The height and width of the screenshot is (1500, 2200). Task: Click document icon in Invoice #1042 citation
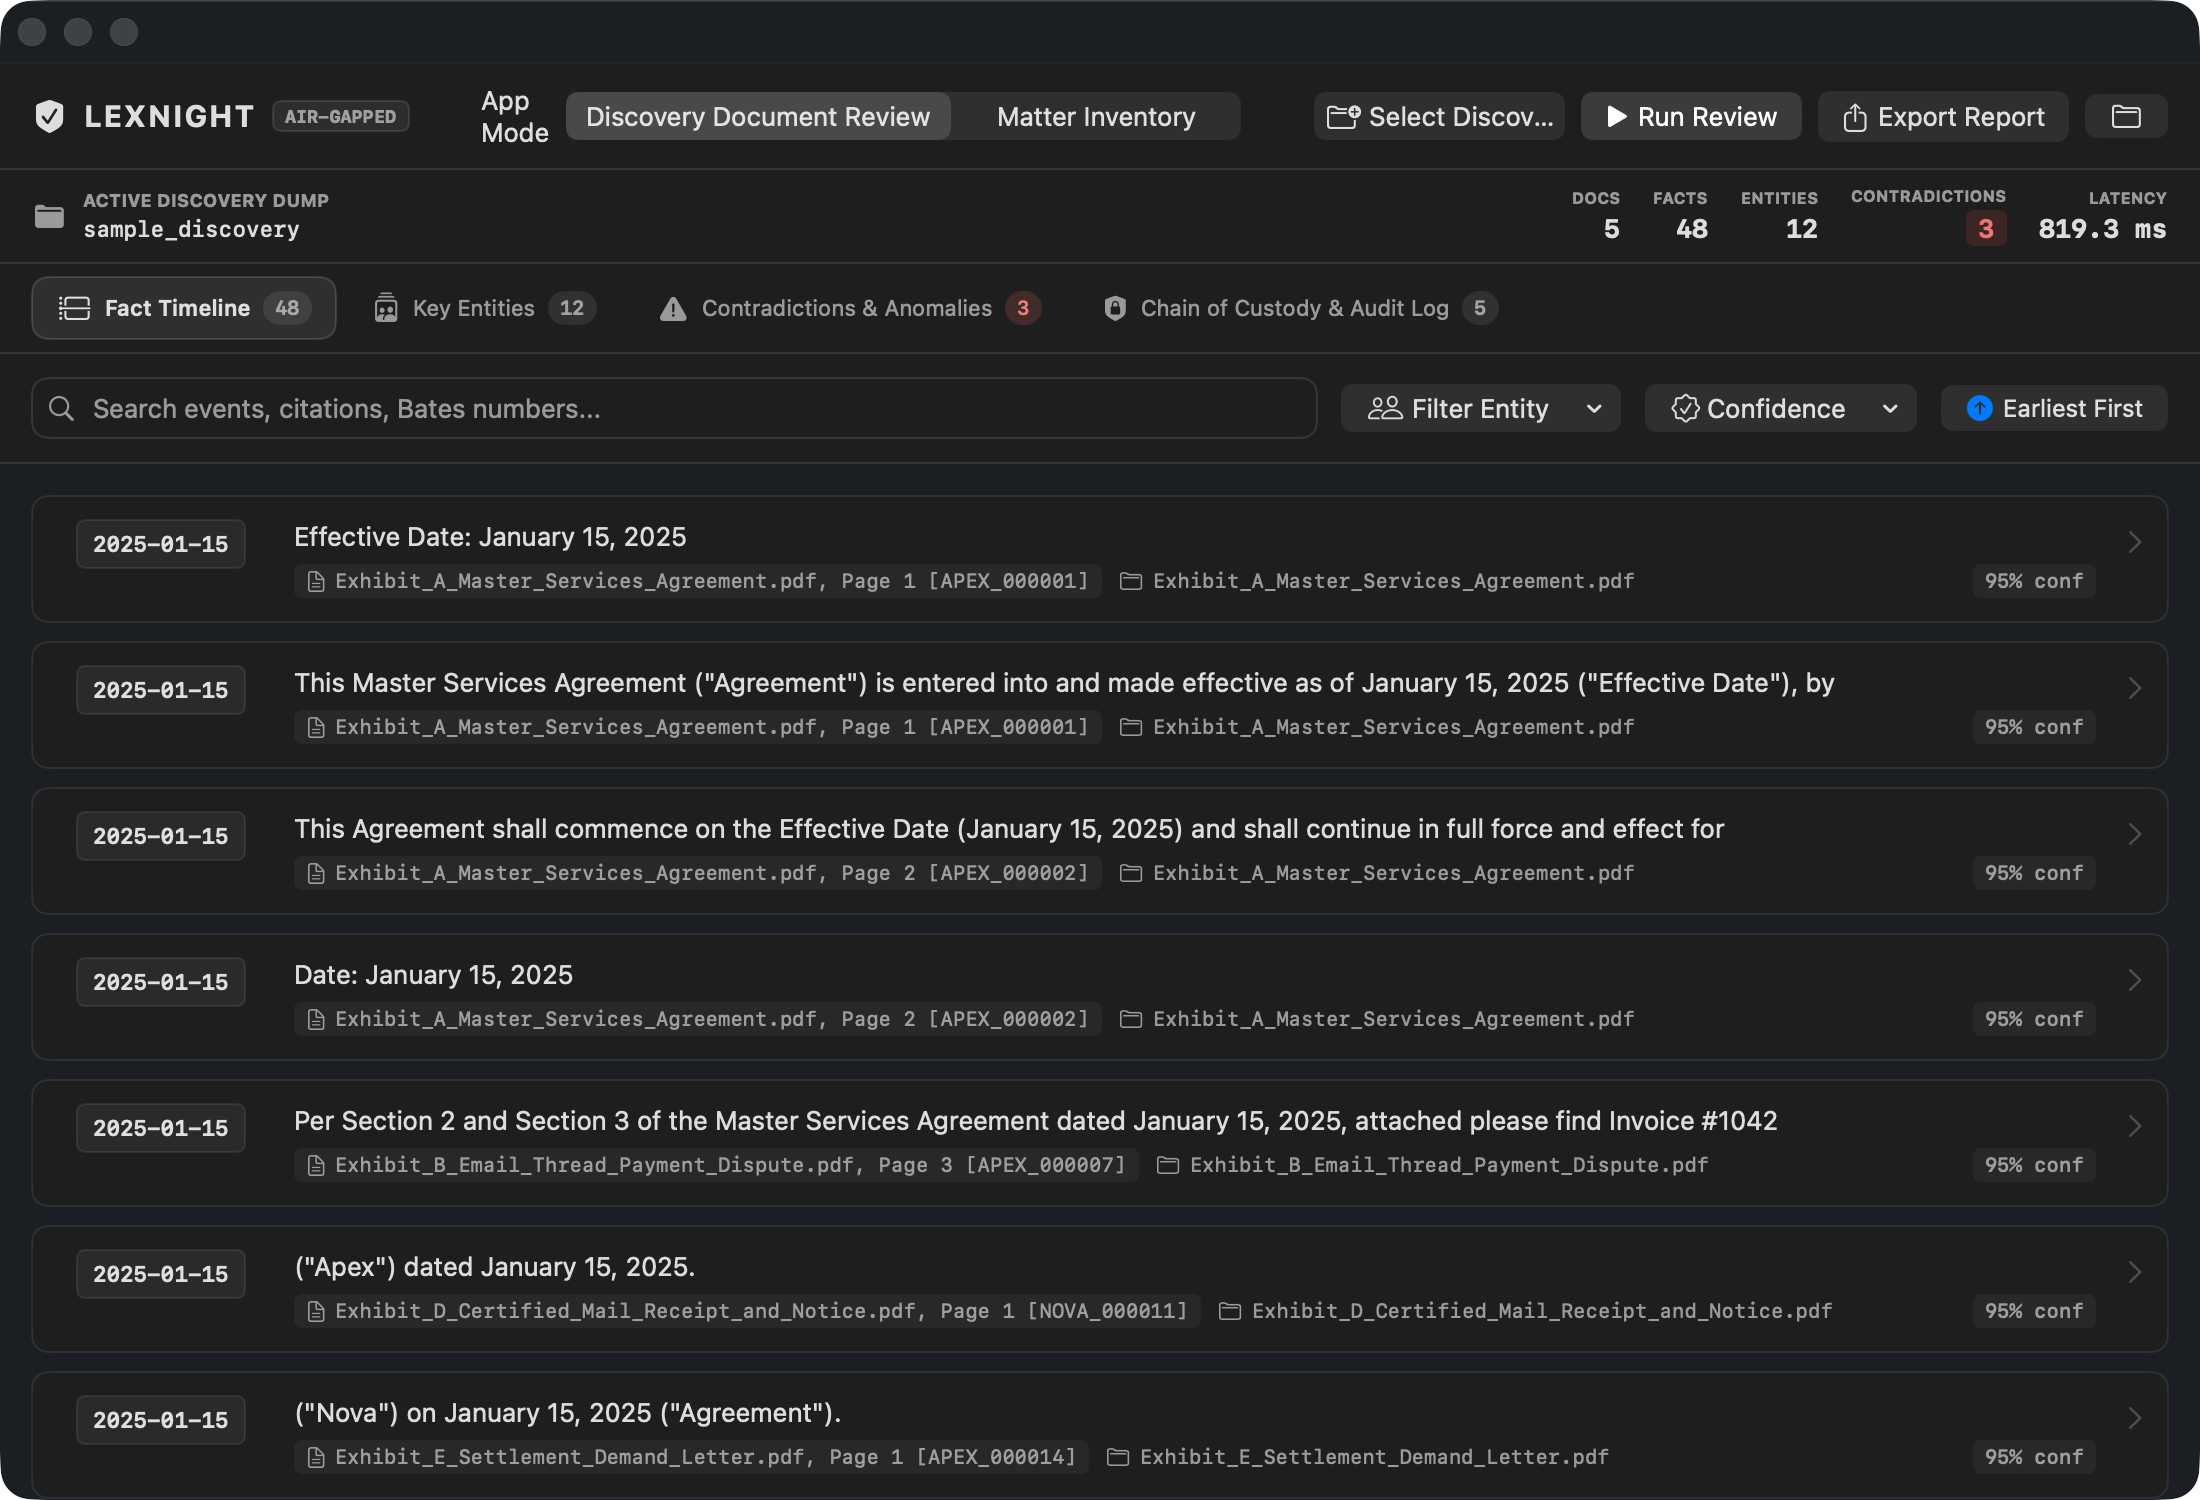pos(316,1165)
